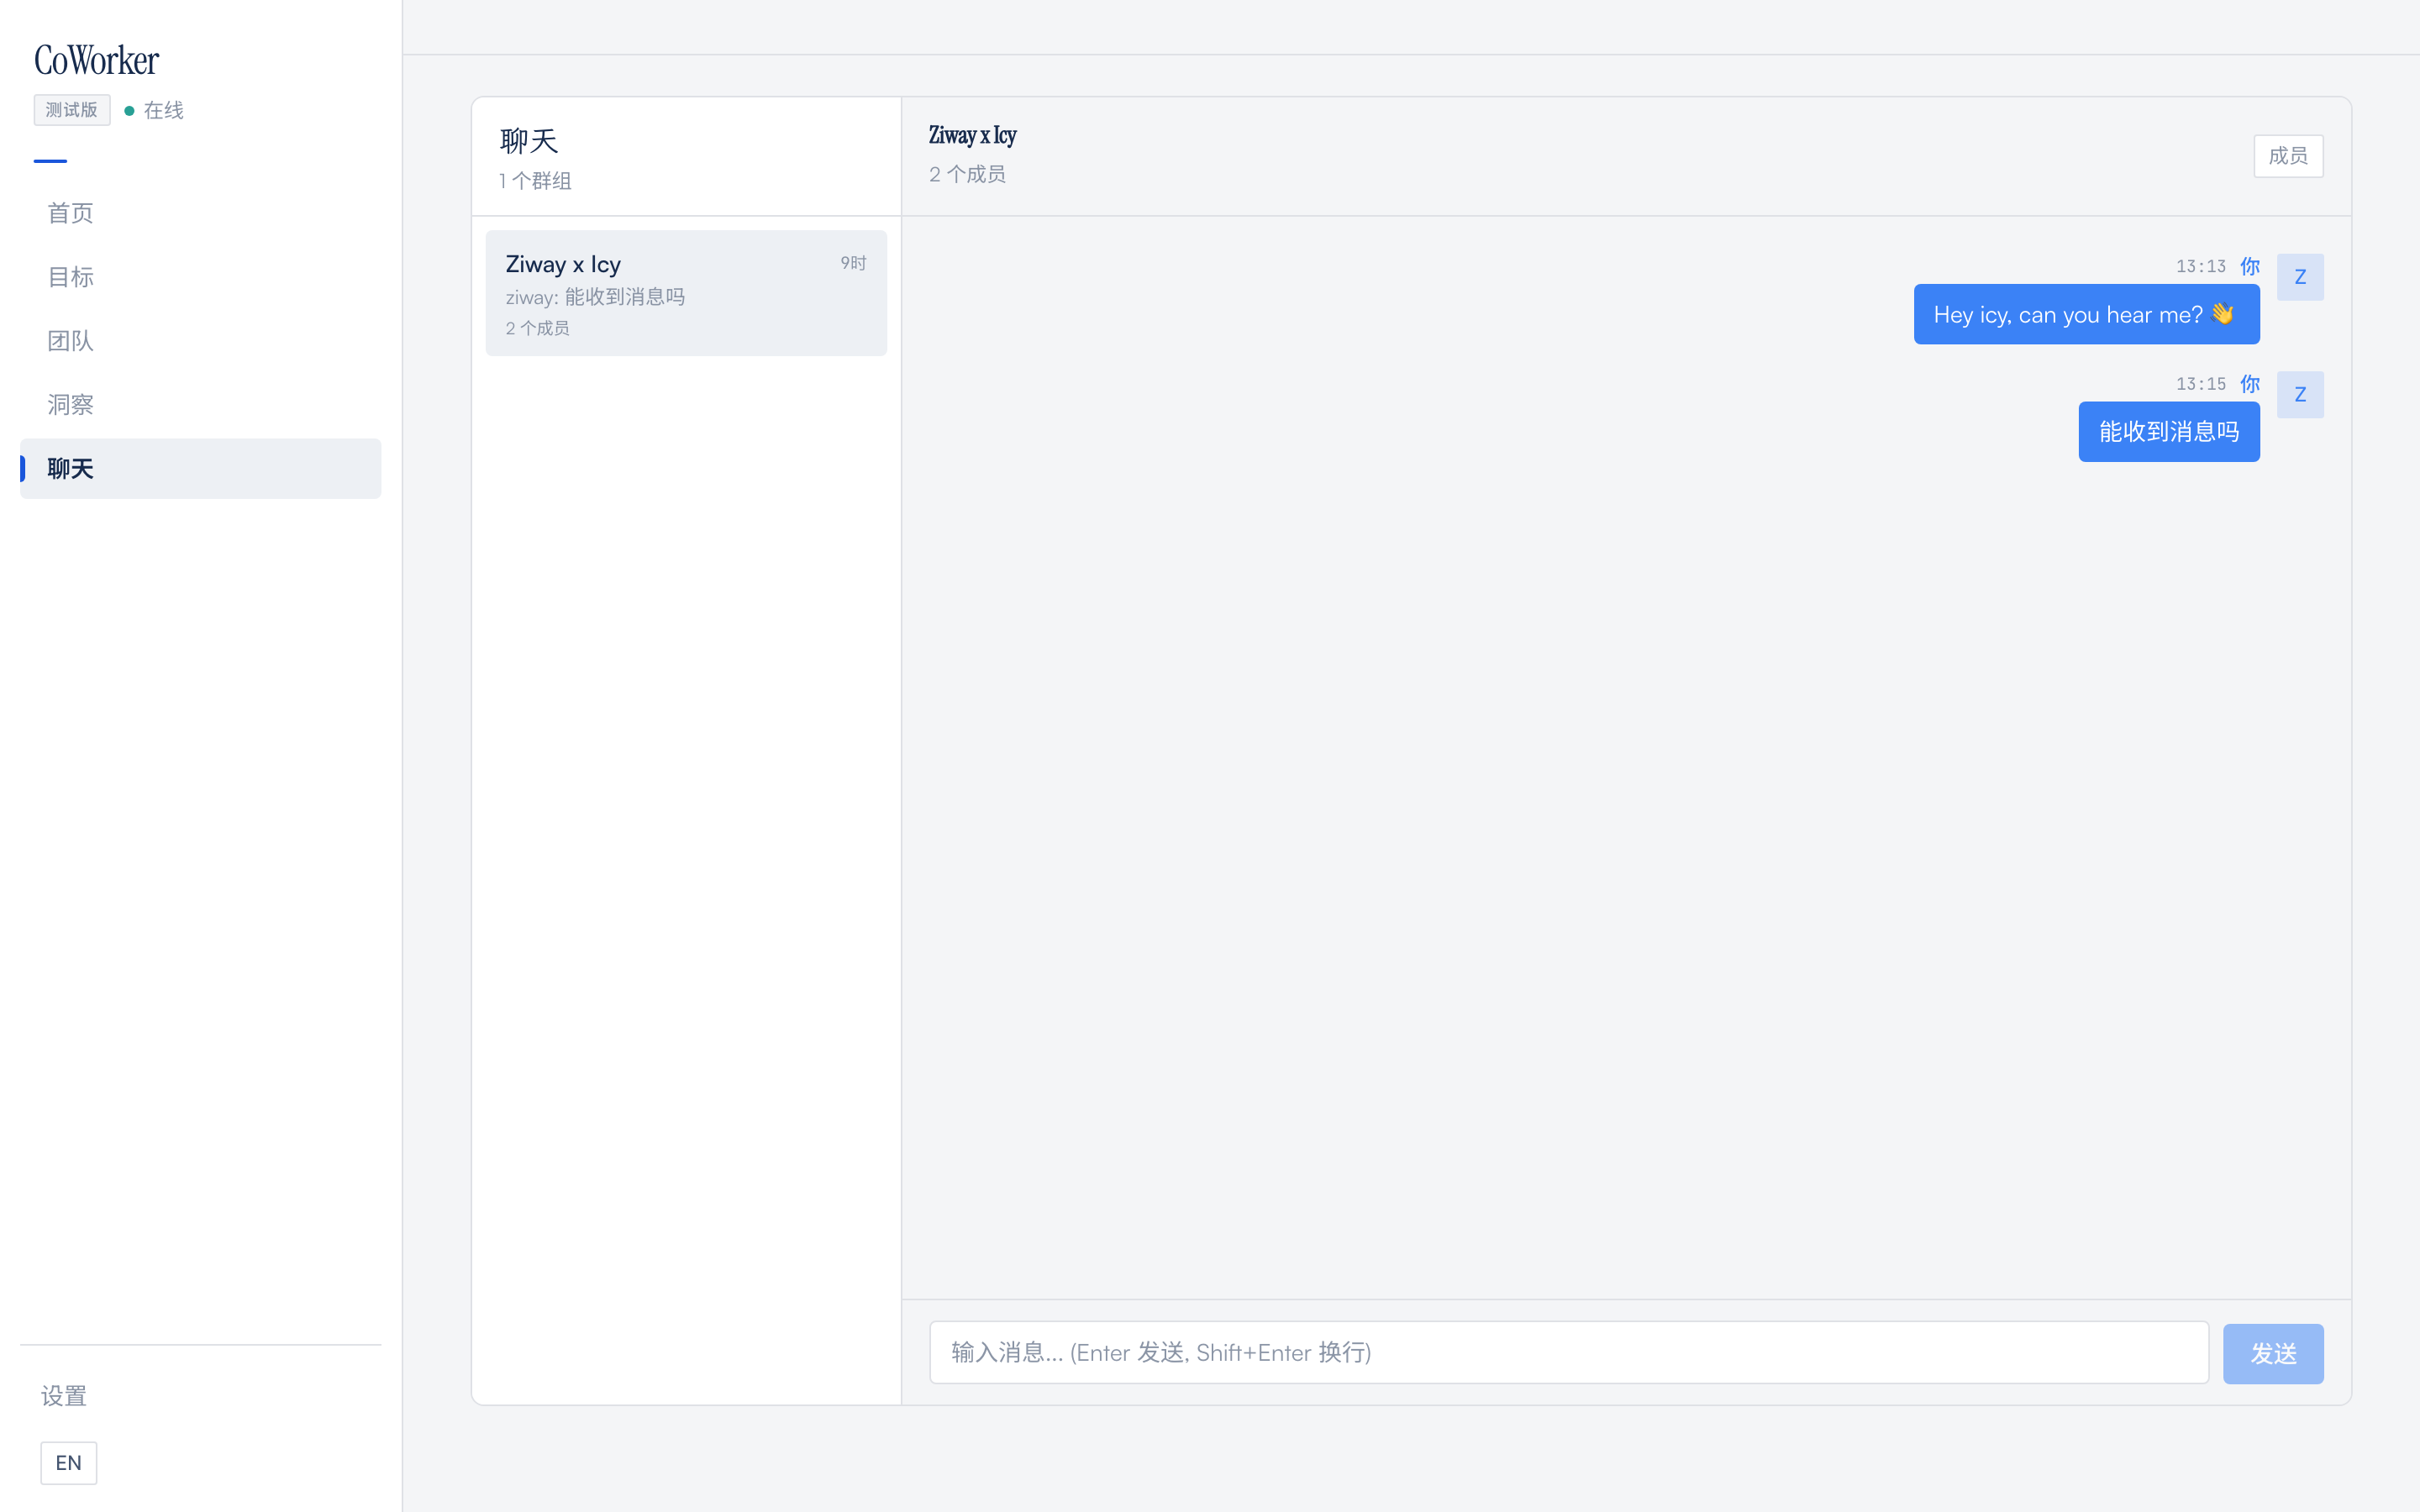The image size is (2420, 1512).
Task: Select 聊天 in the sidebar navigation
Action: pos(200,469)
